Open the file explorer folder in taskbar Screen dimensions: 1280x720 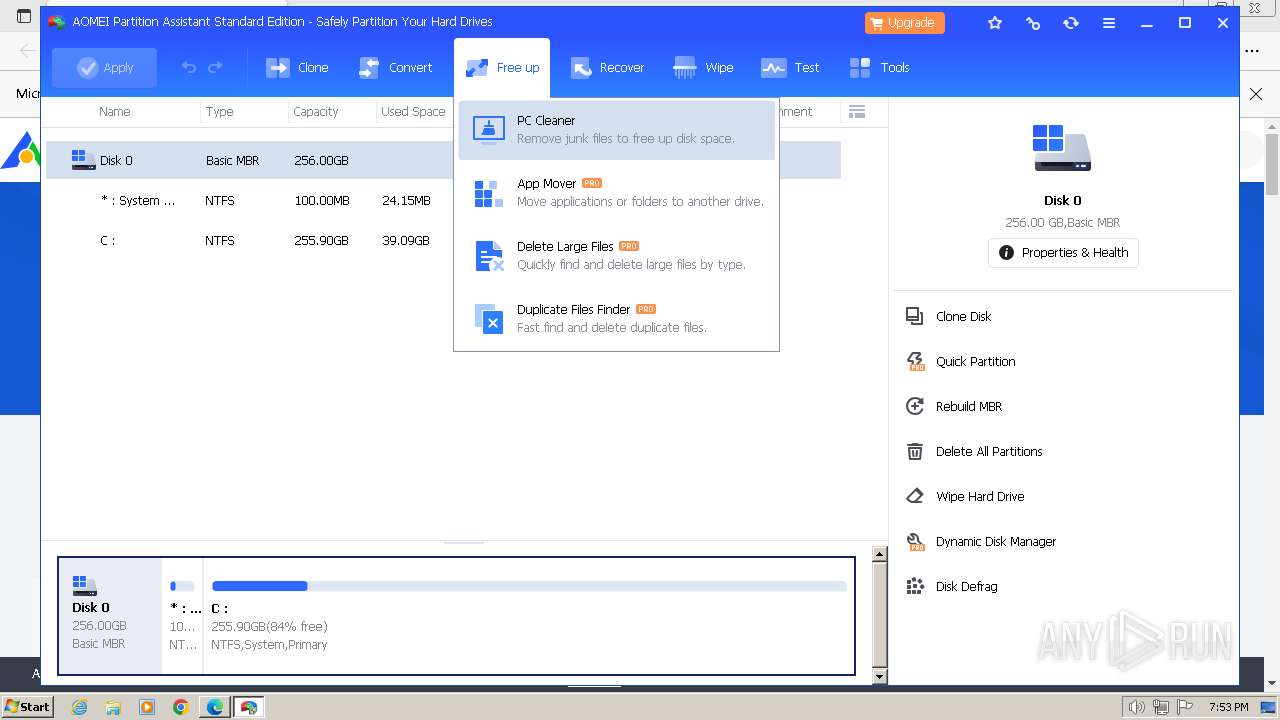(113, 707)
